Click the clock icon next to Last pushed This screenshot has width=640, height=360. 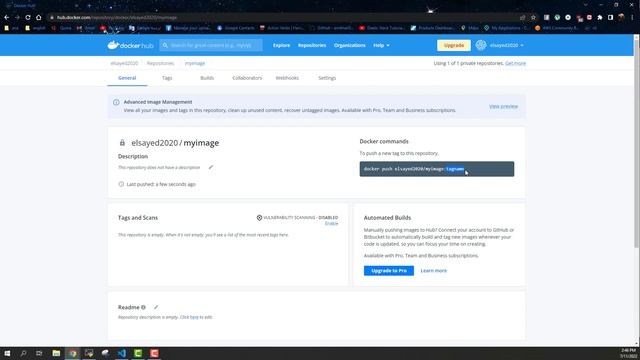(121, 184)
